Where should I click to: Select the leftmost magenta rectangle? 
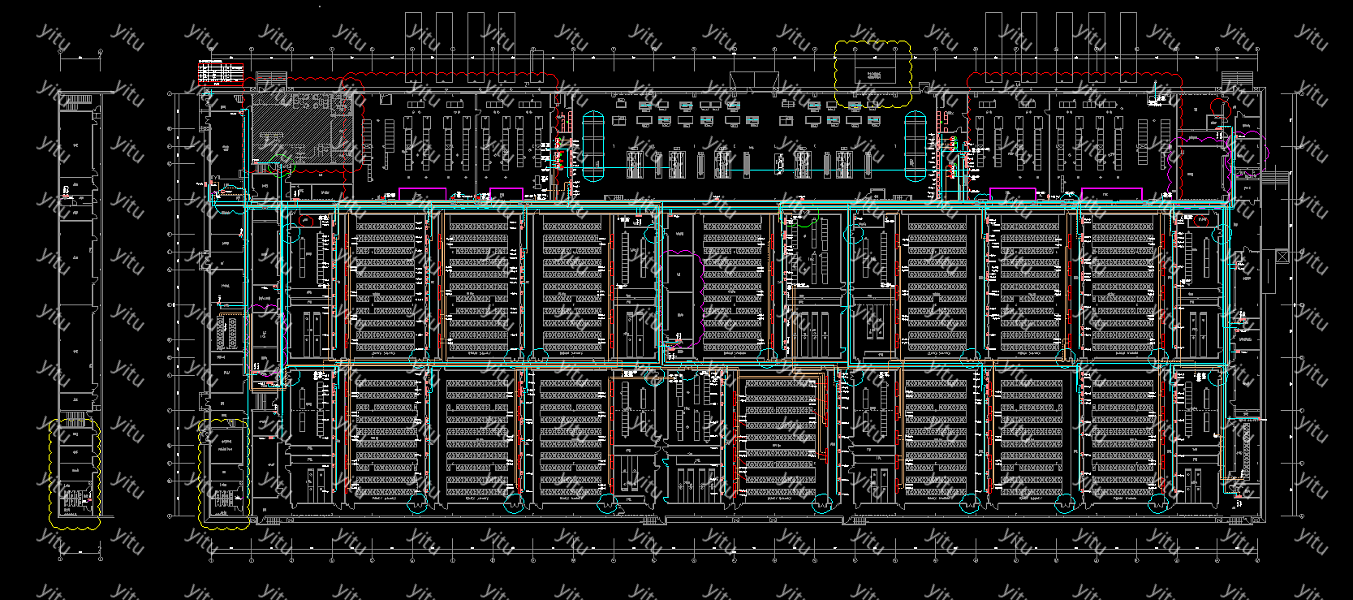422,193
